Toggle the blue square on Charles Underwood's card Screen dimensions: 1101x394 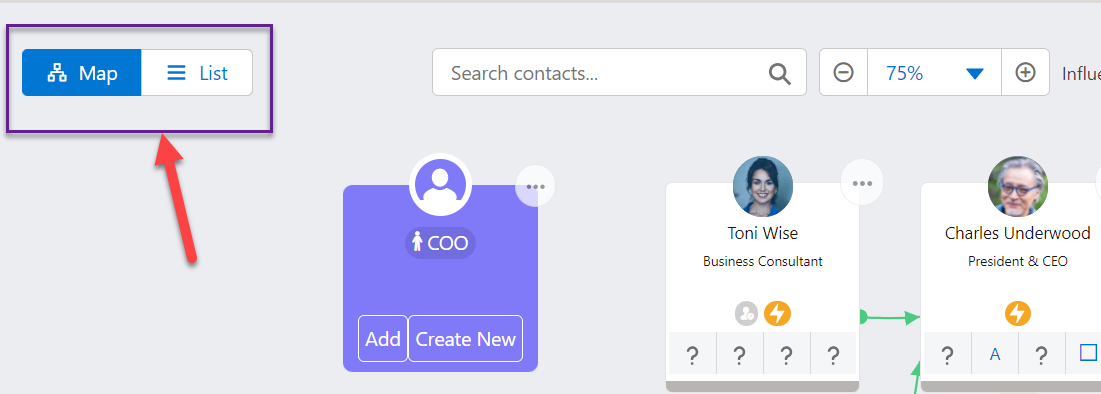pos(1088,353)
